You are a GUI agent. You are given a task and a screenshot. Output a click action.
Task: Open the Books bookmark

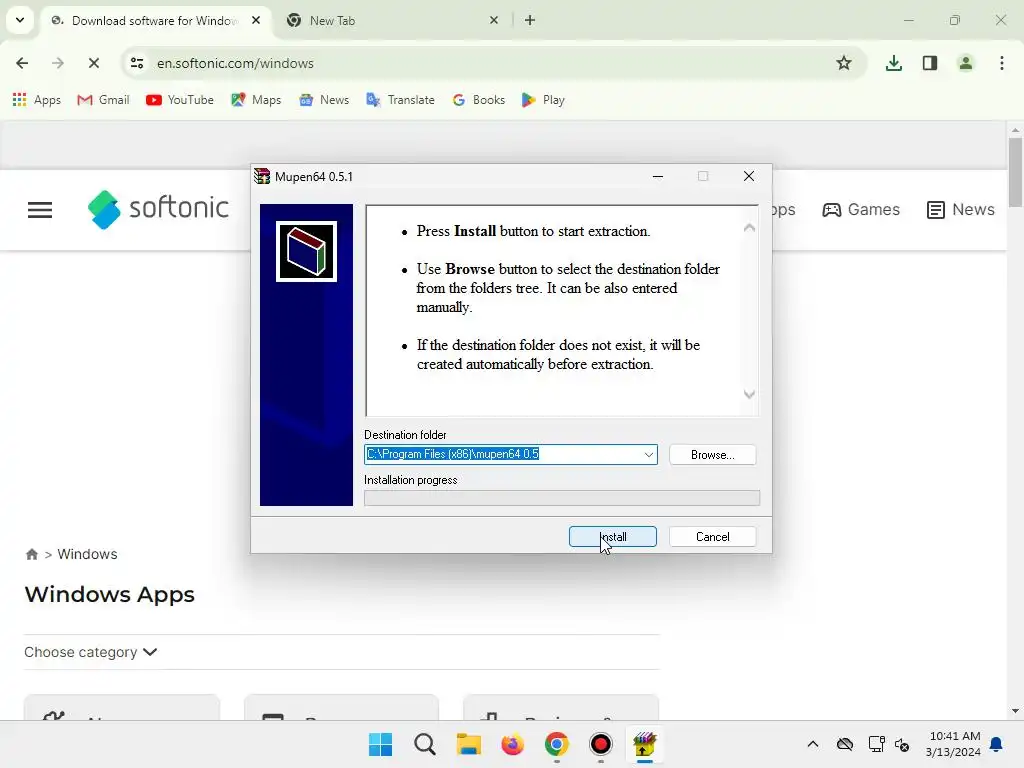pyautogui.click(x=479, y=100)
